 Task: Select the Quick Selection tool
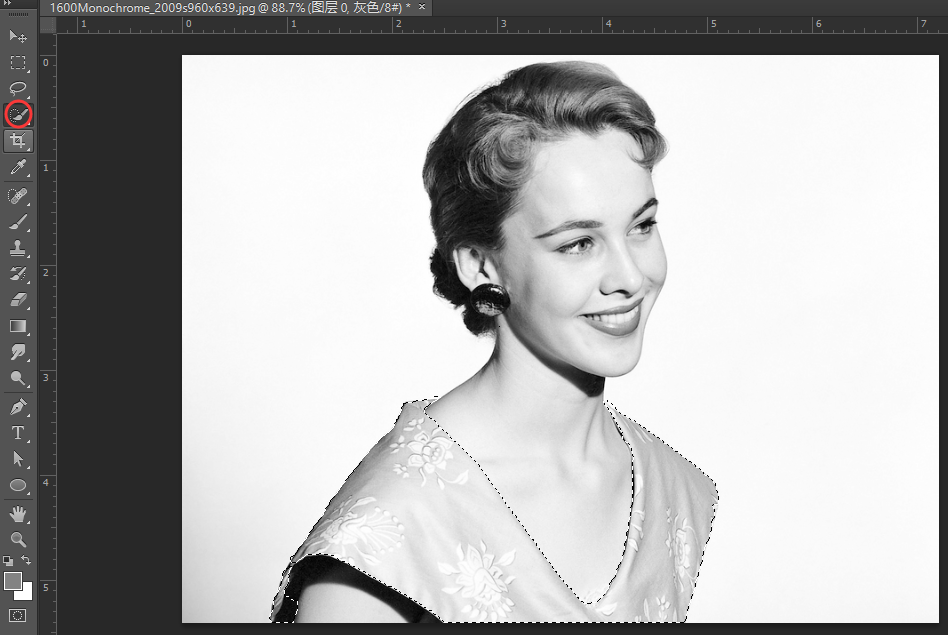click(18, 114)
